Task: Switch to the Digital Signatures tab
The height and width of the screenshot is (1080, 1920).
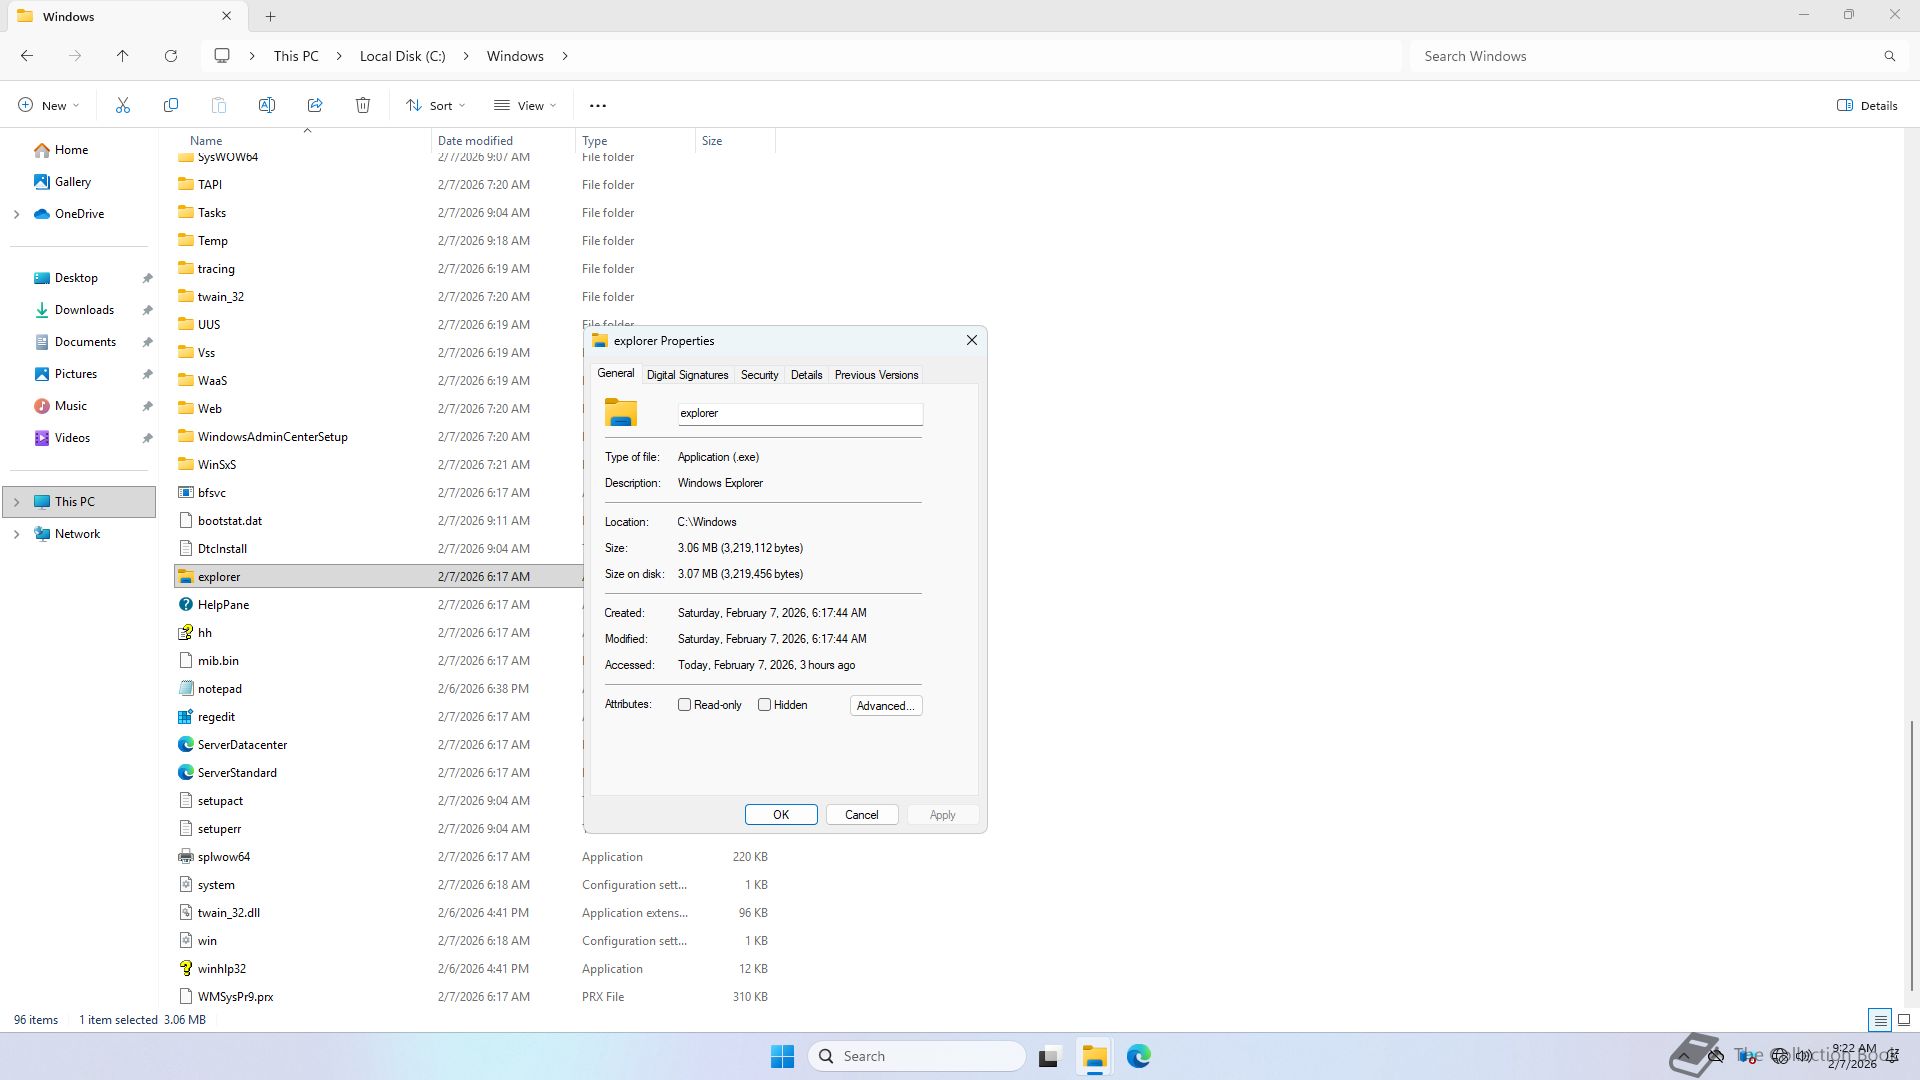Action: [x=687, y=375]
